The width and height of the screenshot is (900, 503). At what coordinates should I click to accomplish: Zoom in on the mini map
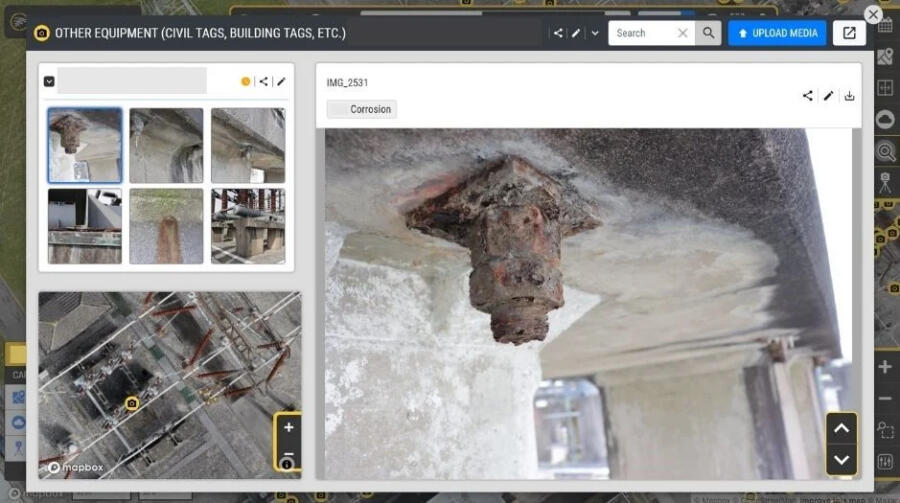(x=288, y=428)
